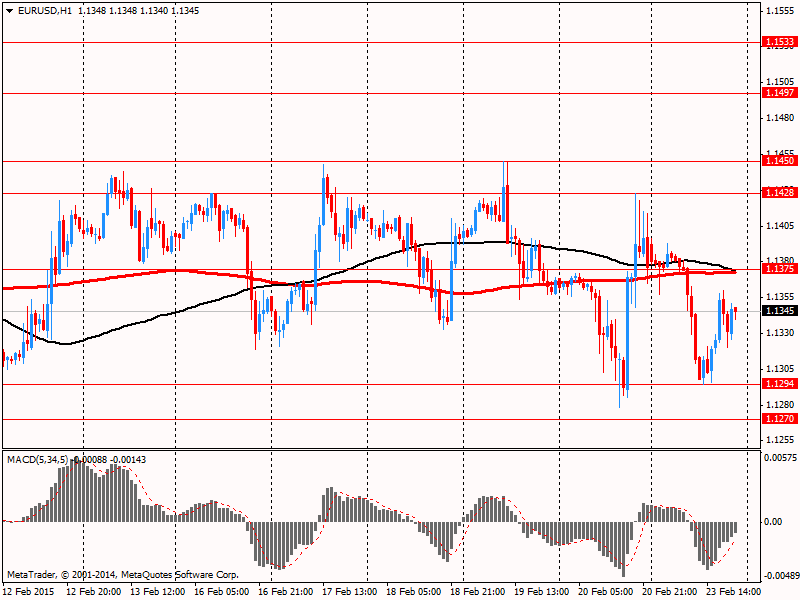
Task: Click the 1.1405 price scale value
Action: (x=780, y=226)
